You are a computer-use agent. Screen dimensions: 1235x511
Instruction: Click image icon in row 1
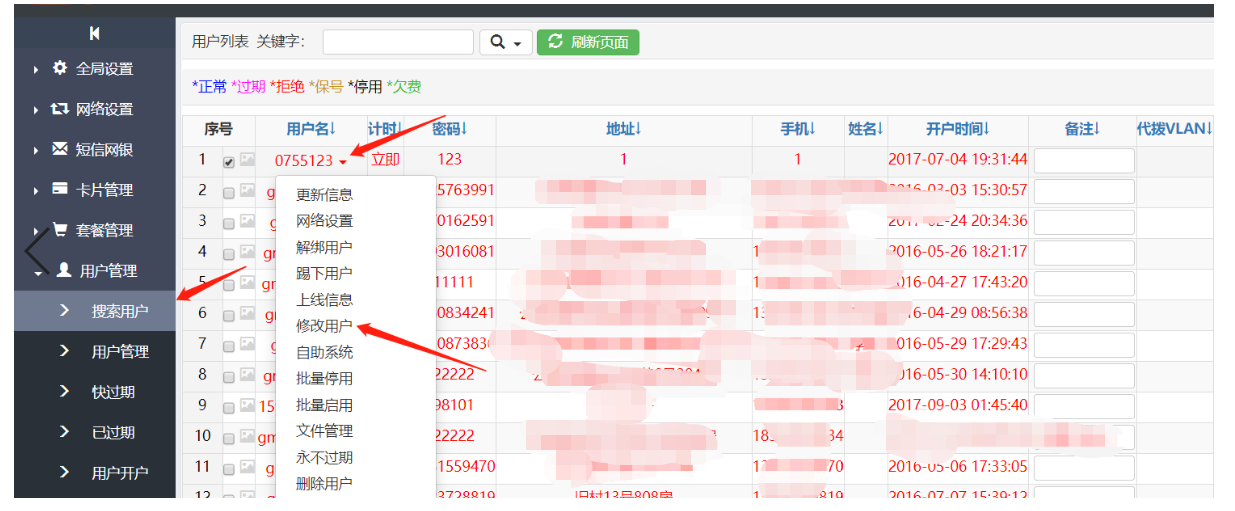pos(247,161)
